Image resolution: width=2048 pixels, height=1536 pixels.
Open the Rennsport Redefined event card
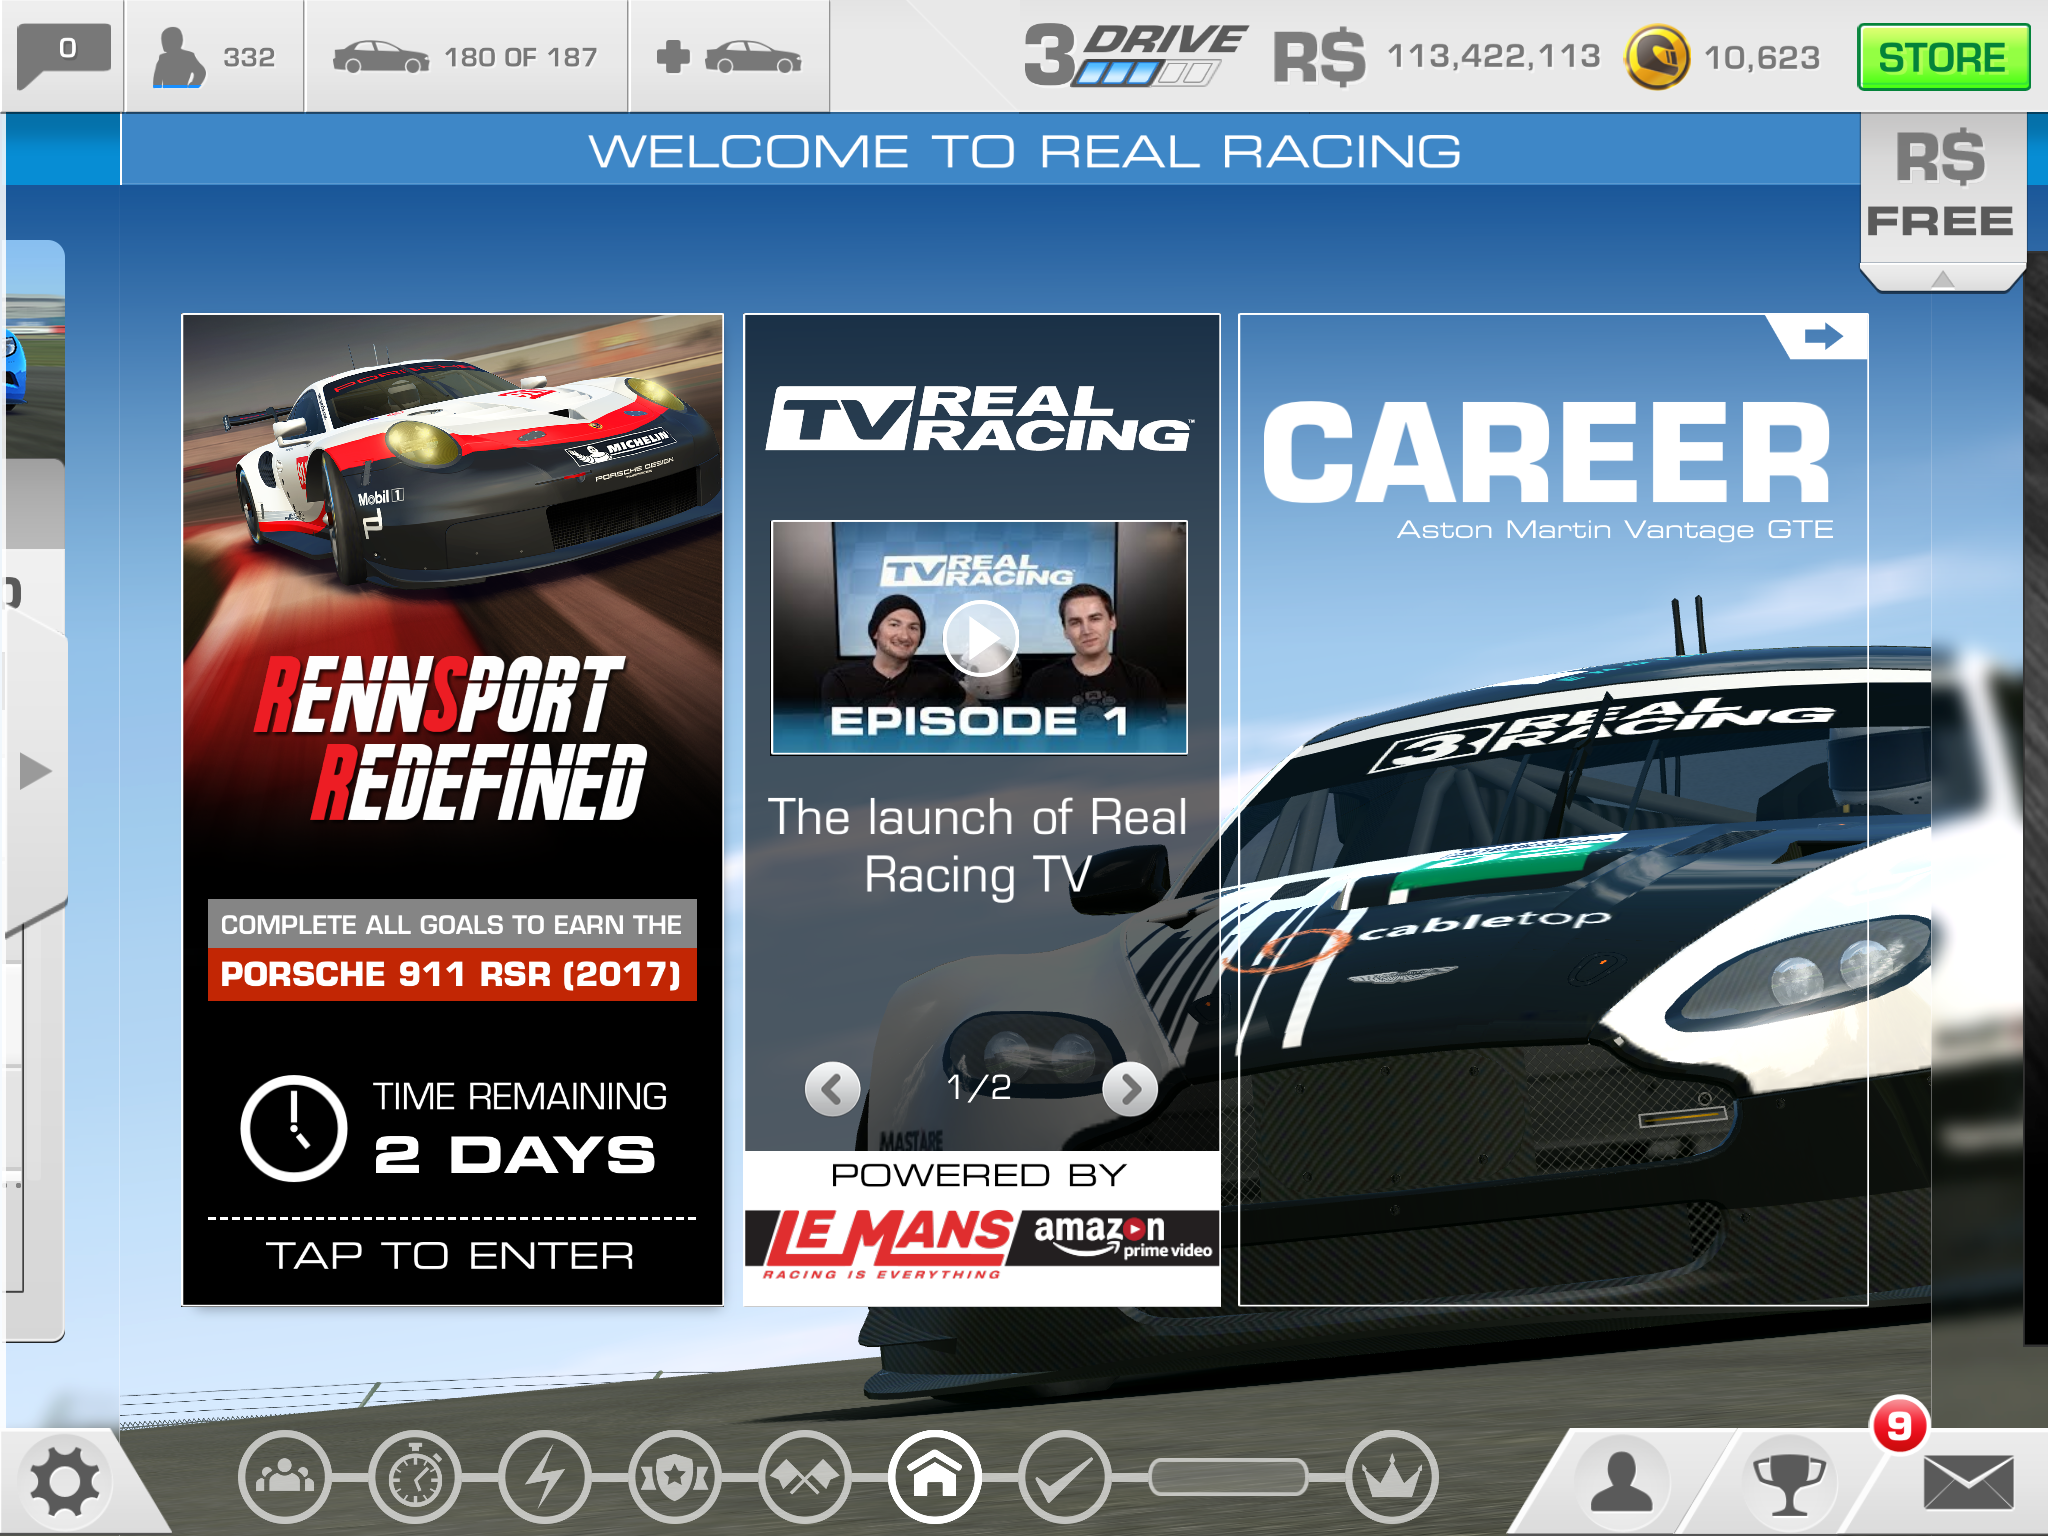(452, 809)
